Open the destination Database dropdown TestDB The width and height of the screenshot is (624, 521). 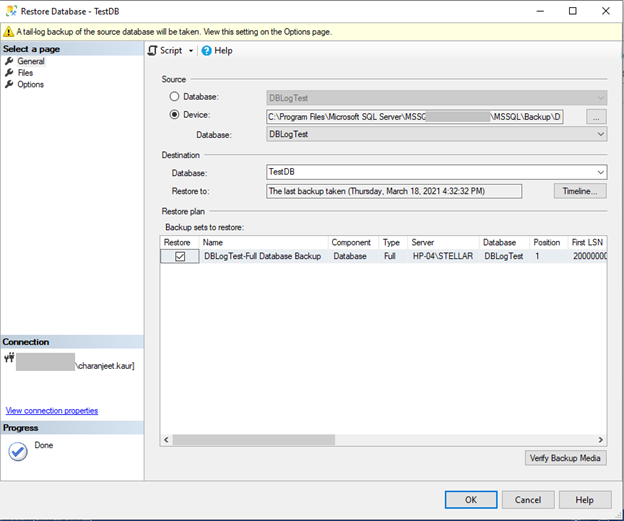tap(599, 172)
